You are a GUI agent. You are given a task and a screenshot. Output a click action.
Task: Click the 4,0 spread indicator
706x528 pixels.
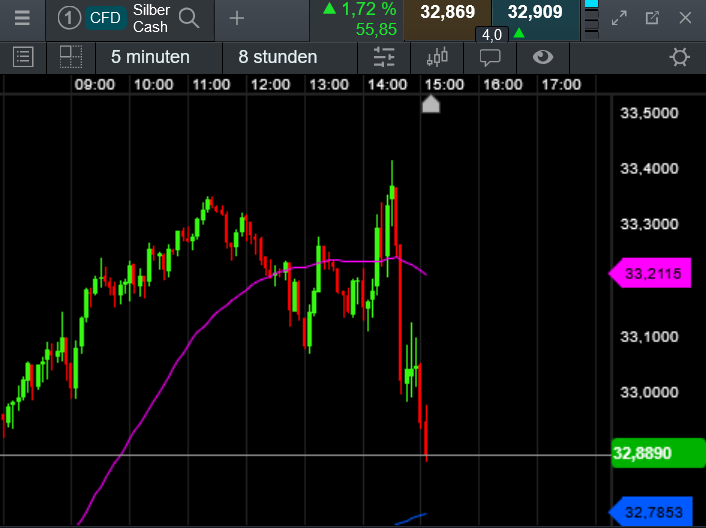[492, 35]
